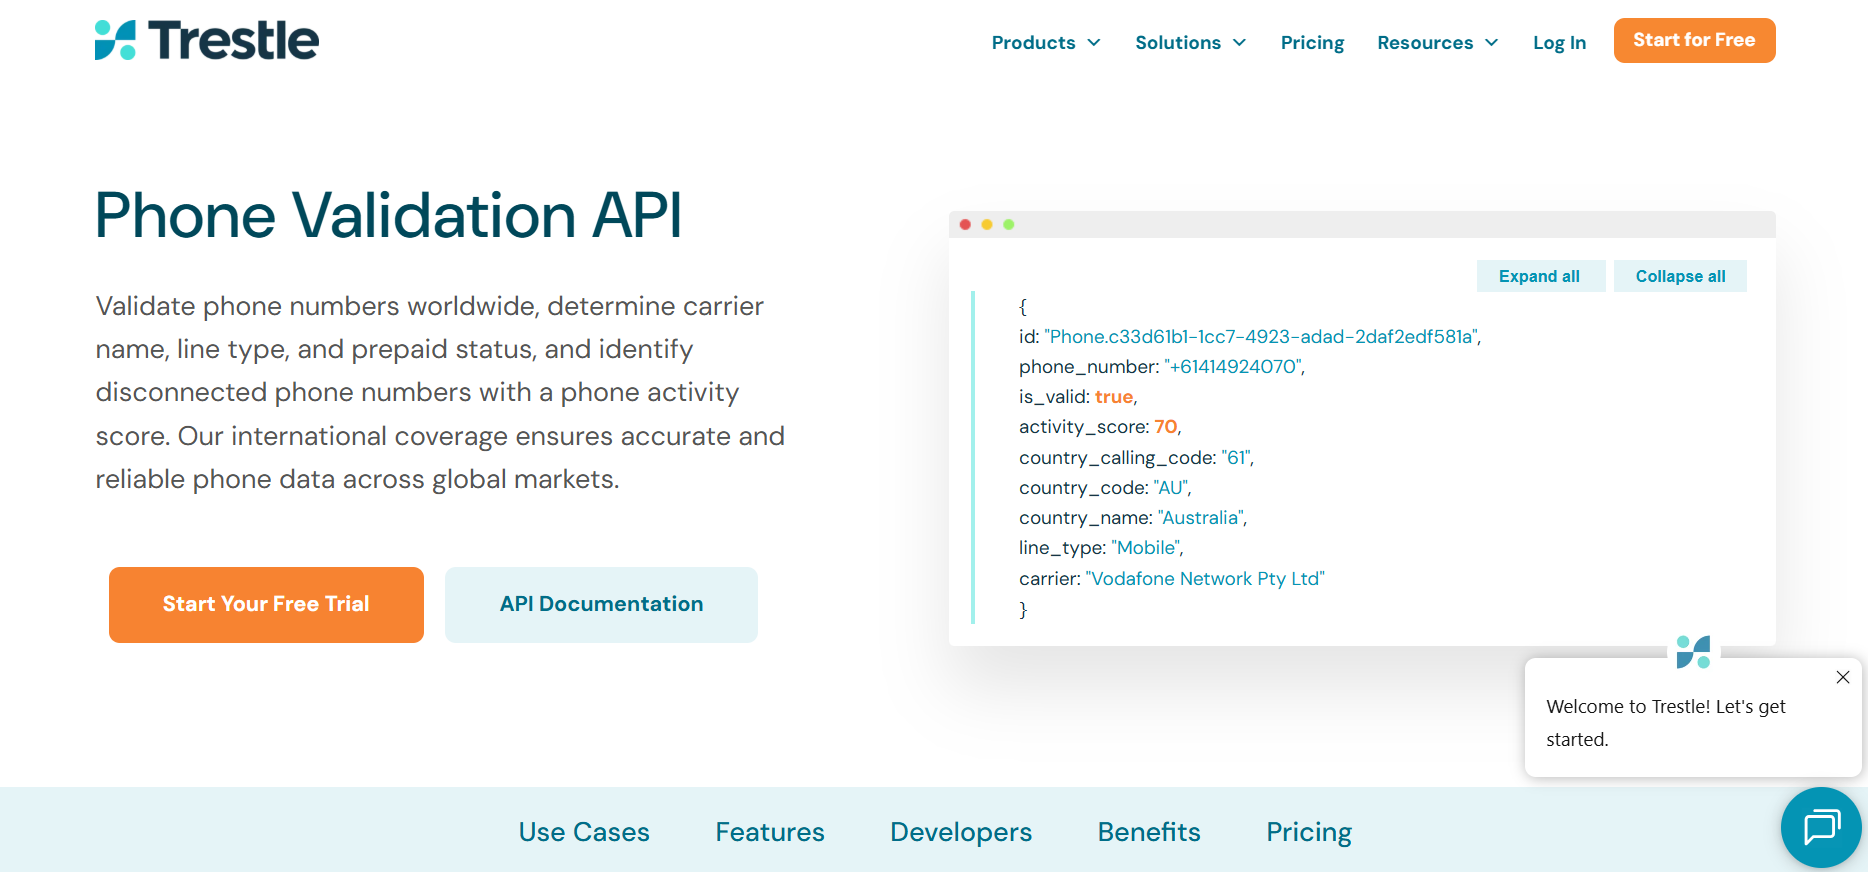Expand the Solutions dropdown menu
1868x872 pixels.
1190,42
